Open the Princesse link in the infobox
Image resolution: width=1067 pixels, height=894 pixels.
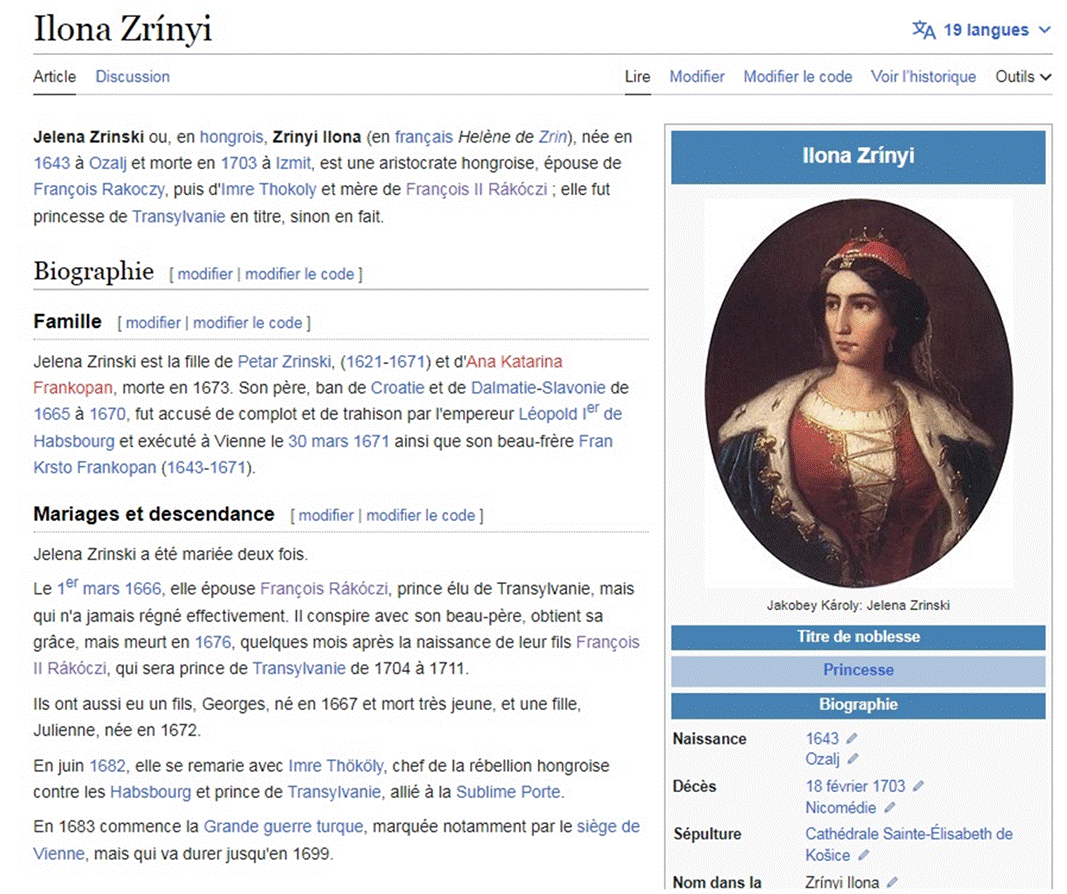858,669
